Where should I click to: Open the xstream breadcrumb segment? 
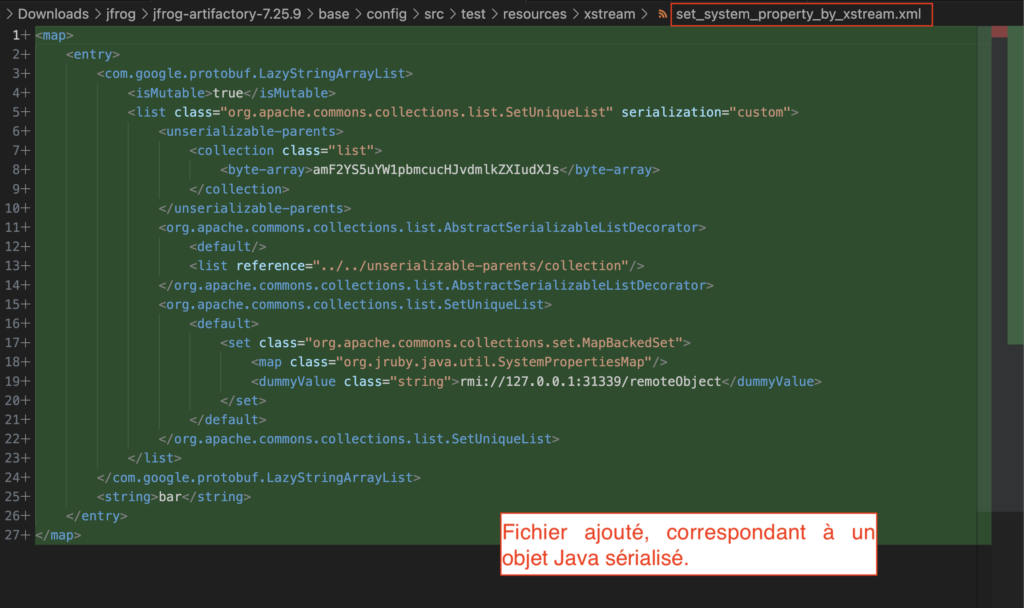click(x=609, y=14)
